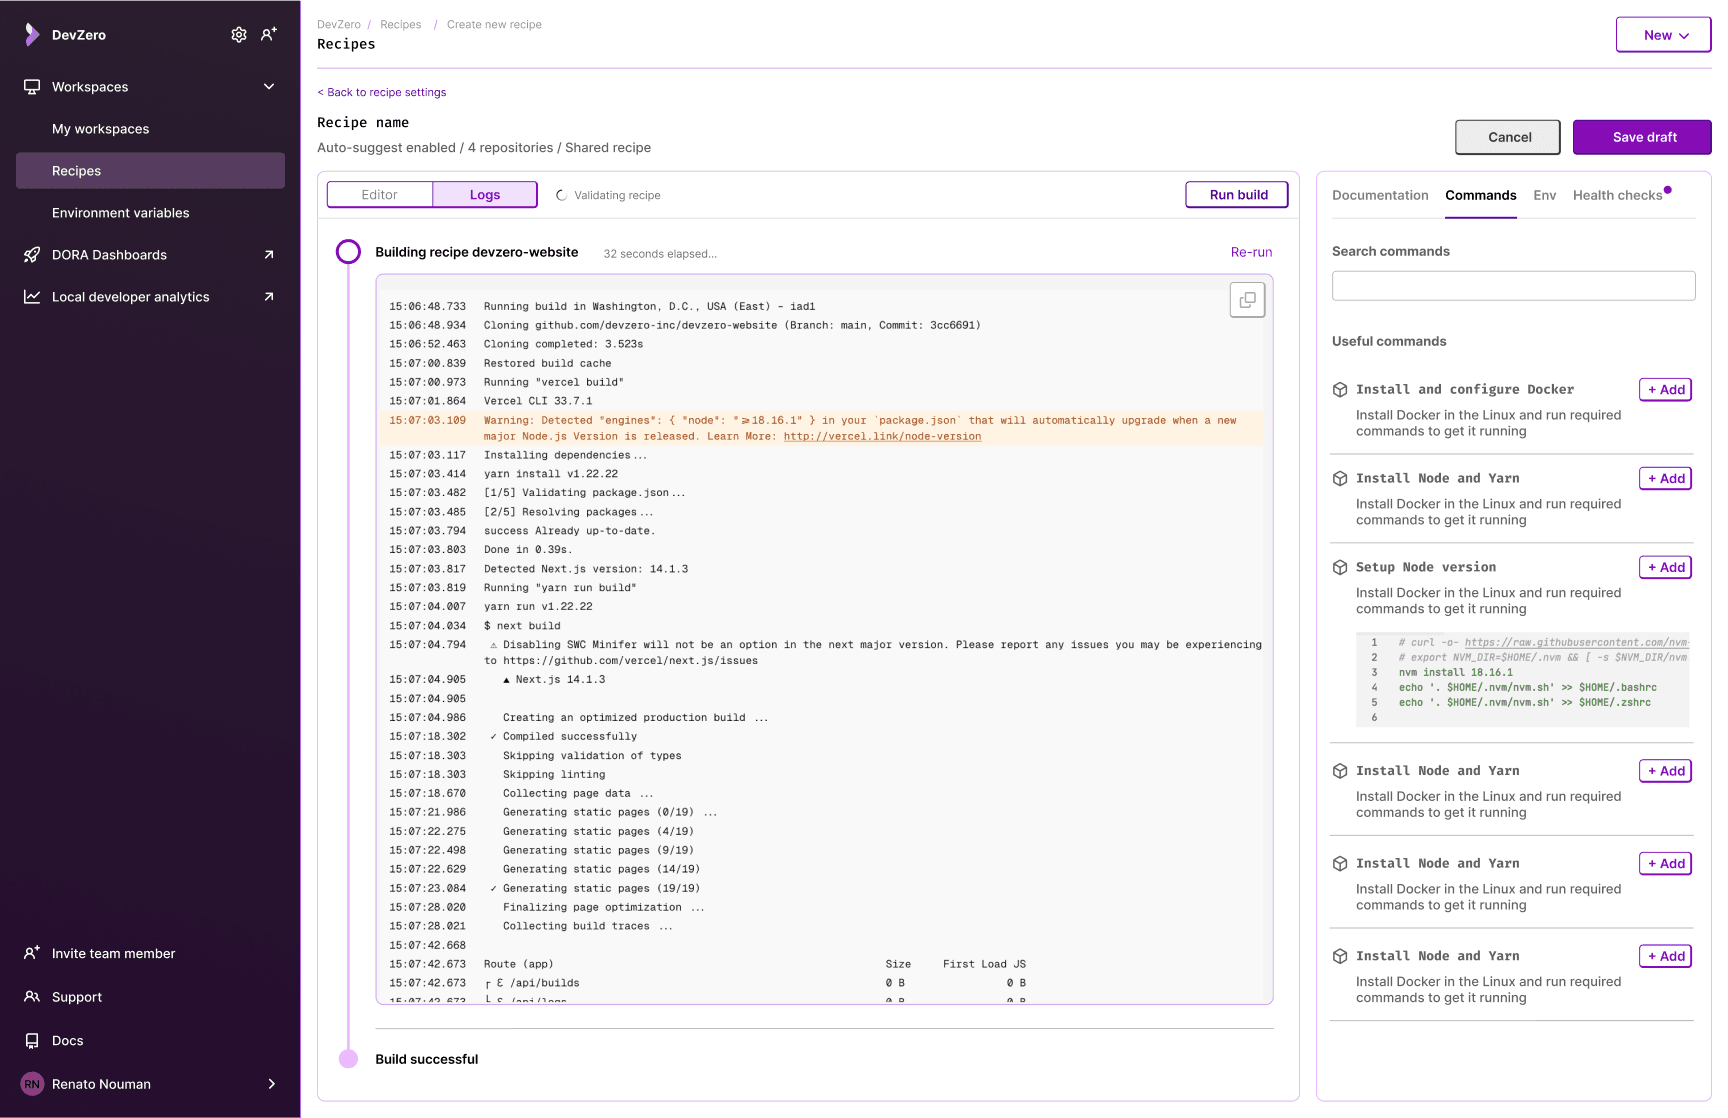Click the invite user icon beside the gear

coord(268,34)
